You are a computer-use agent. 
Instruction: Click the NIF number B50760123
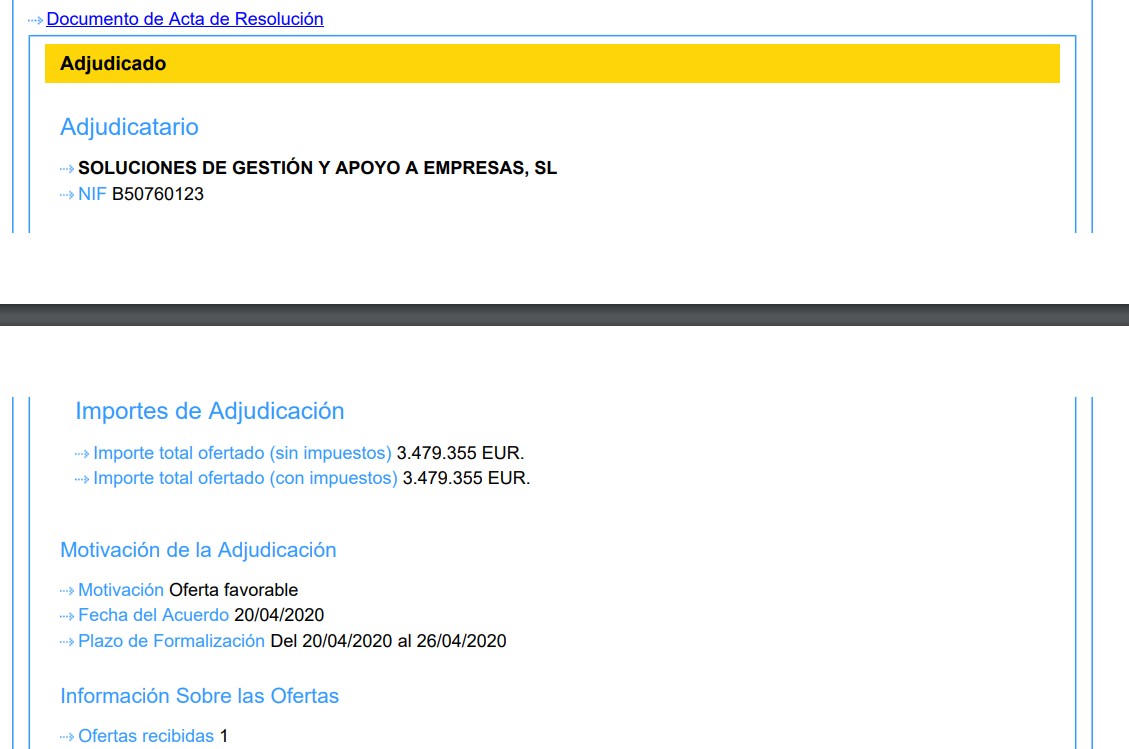pos(158,194)
